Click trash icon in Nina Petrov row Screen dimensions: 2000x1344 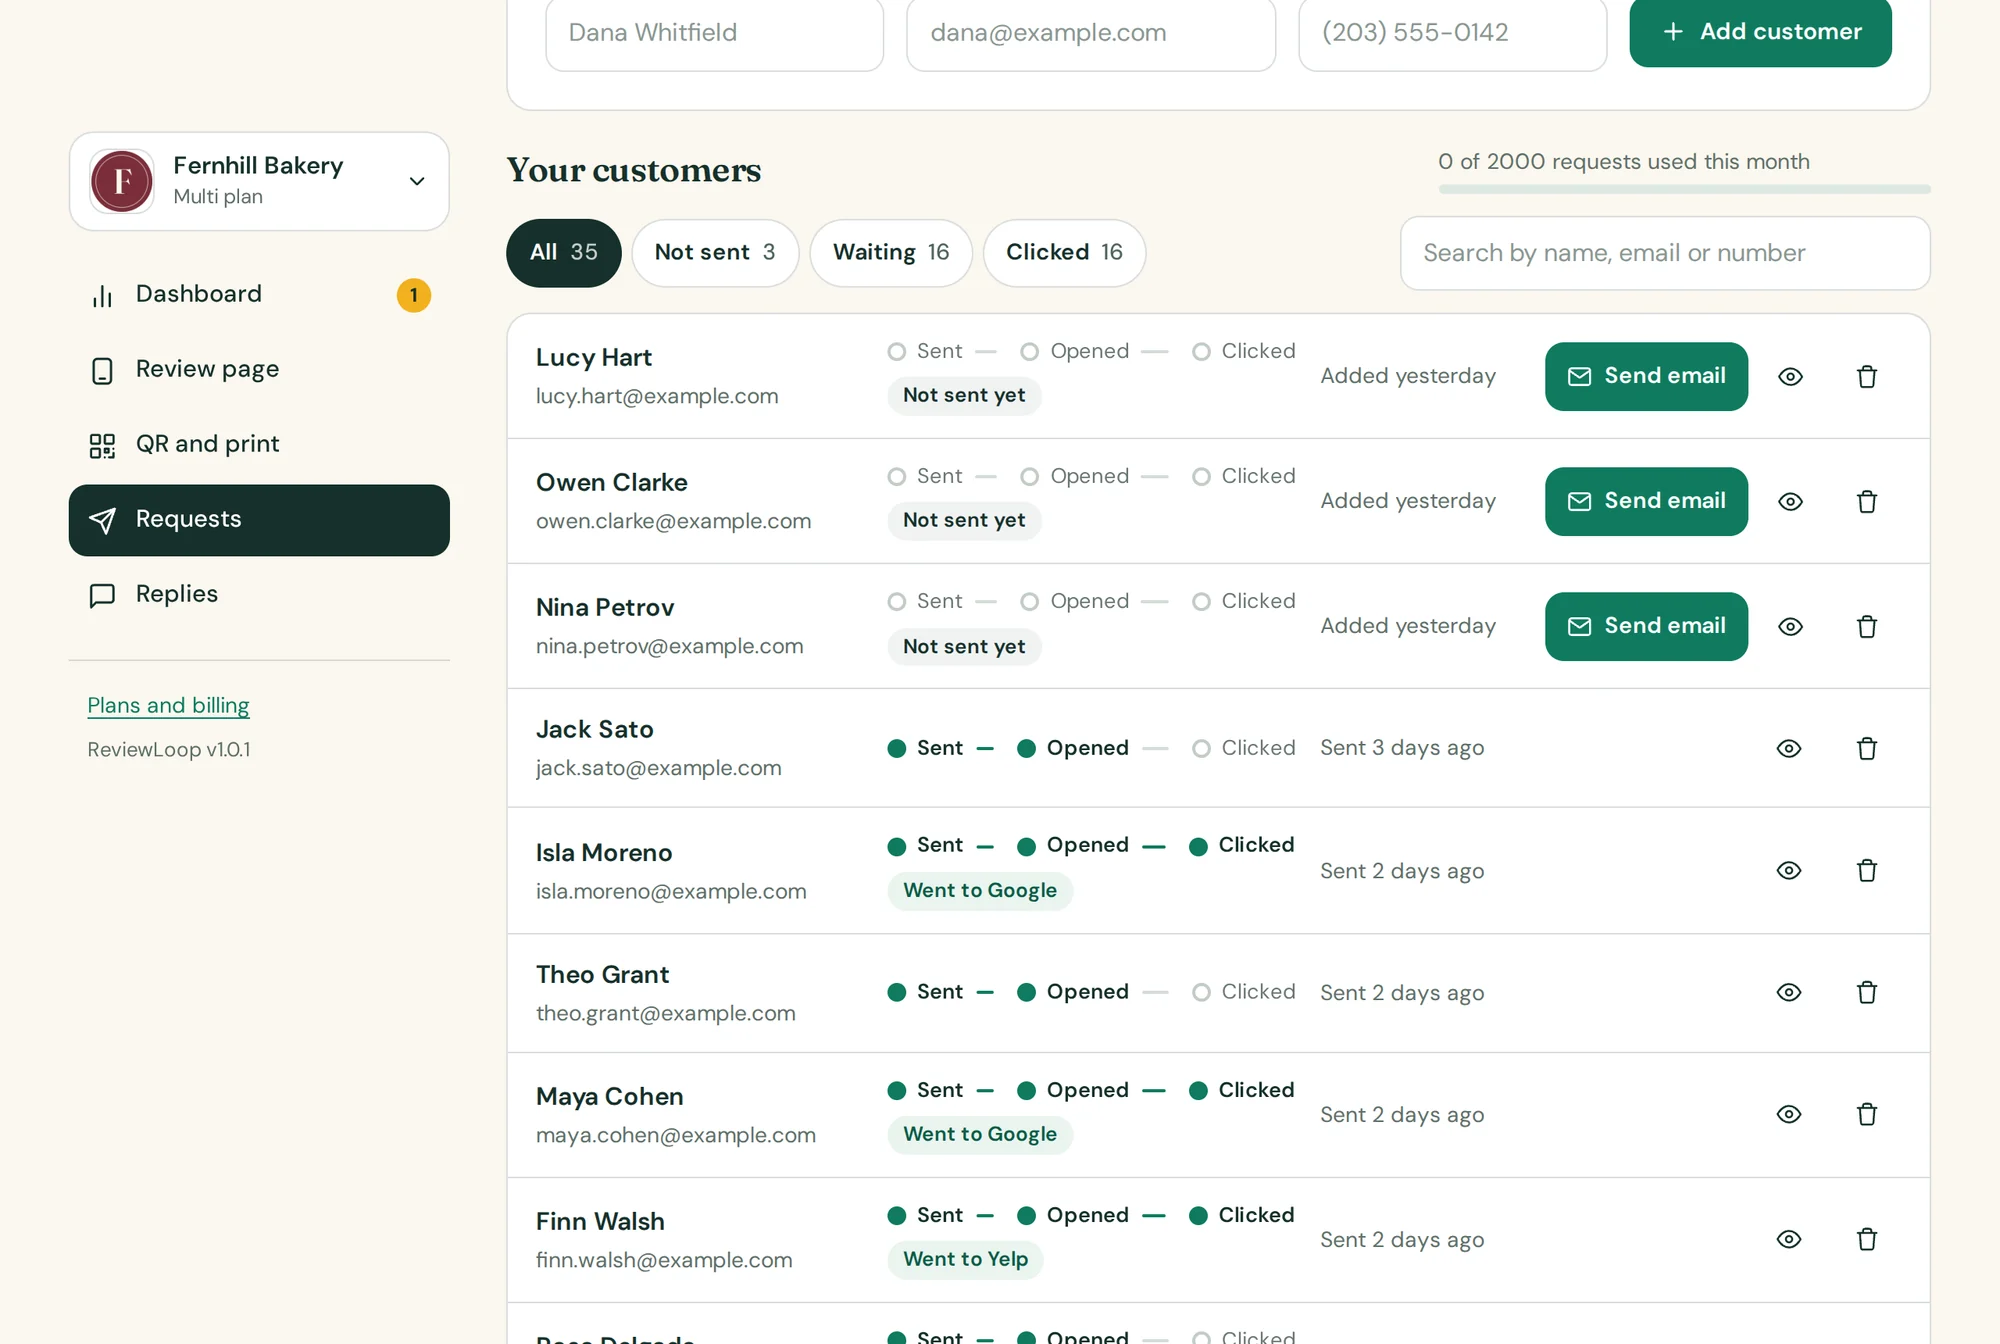1866,627
